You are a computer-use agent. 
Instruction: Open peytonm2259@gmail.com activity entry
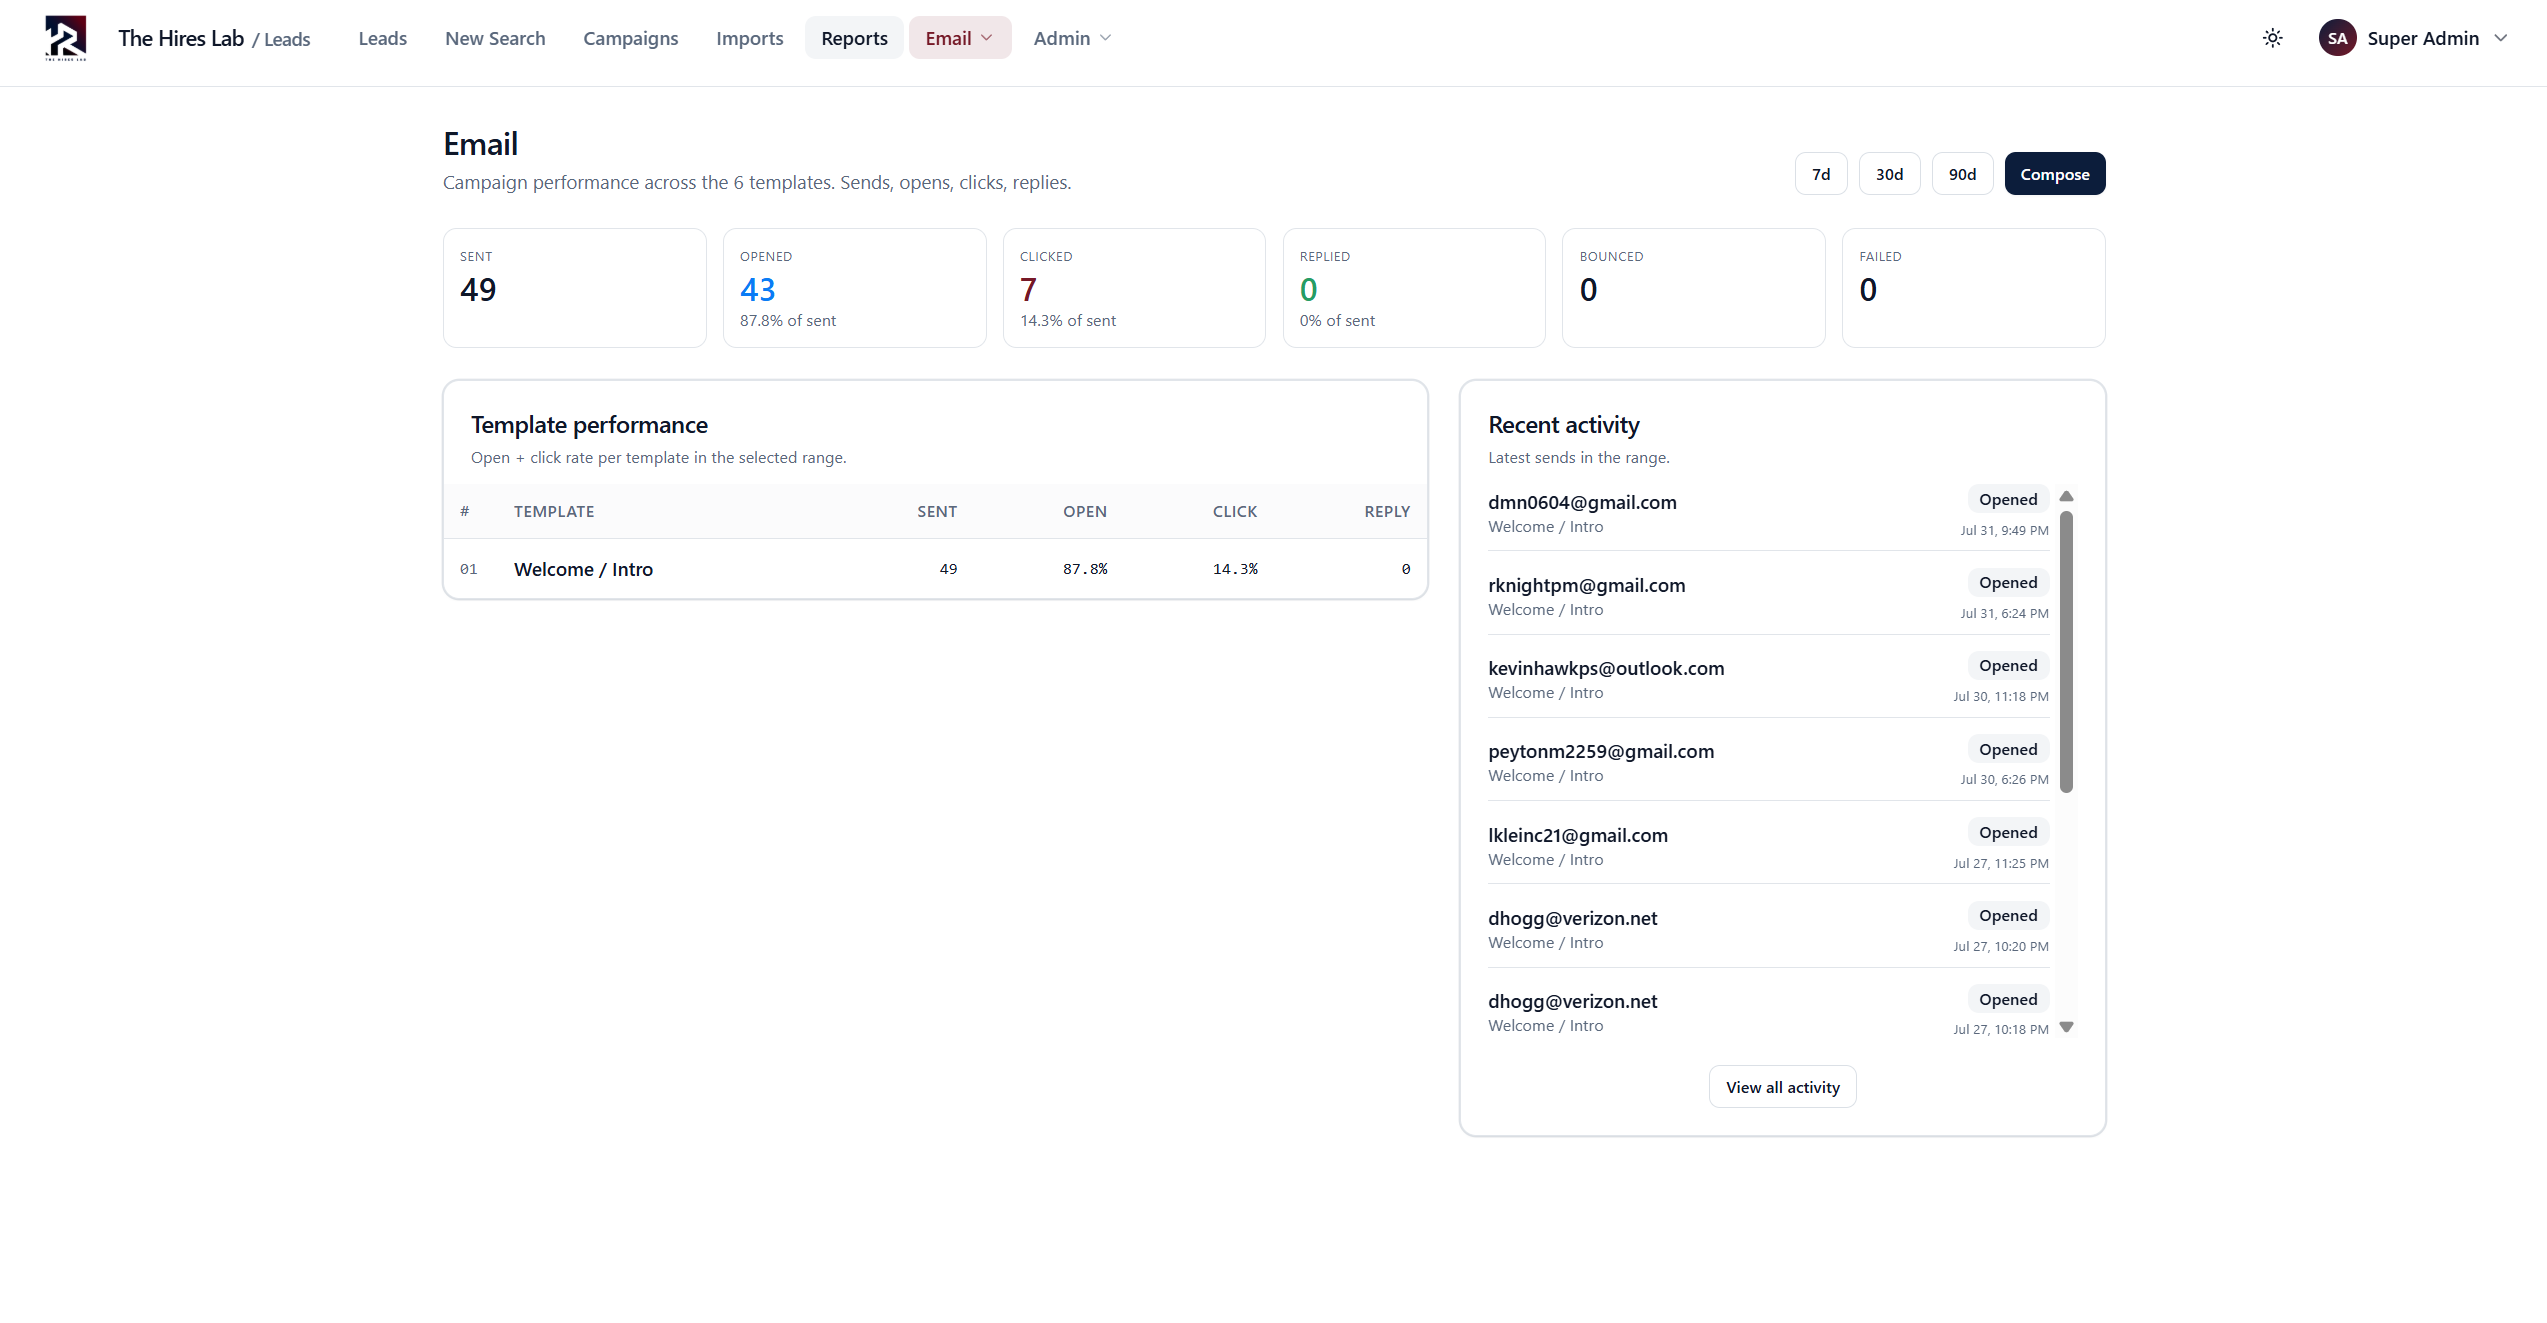[1768, 762]
